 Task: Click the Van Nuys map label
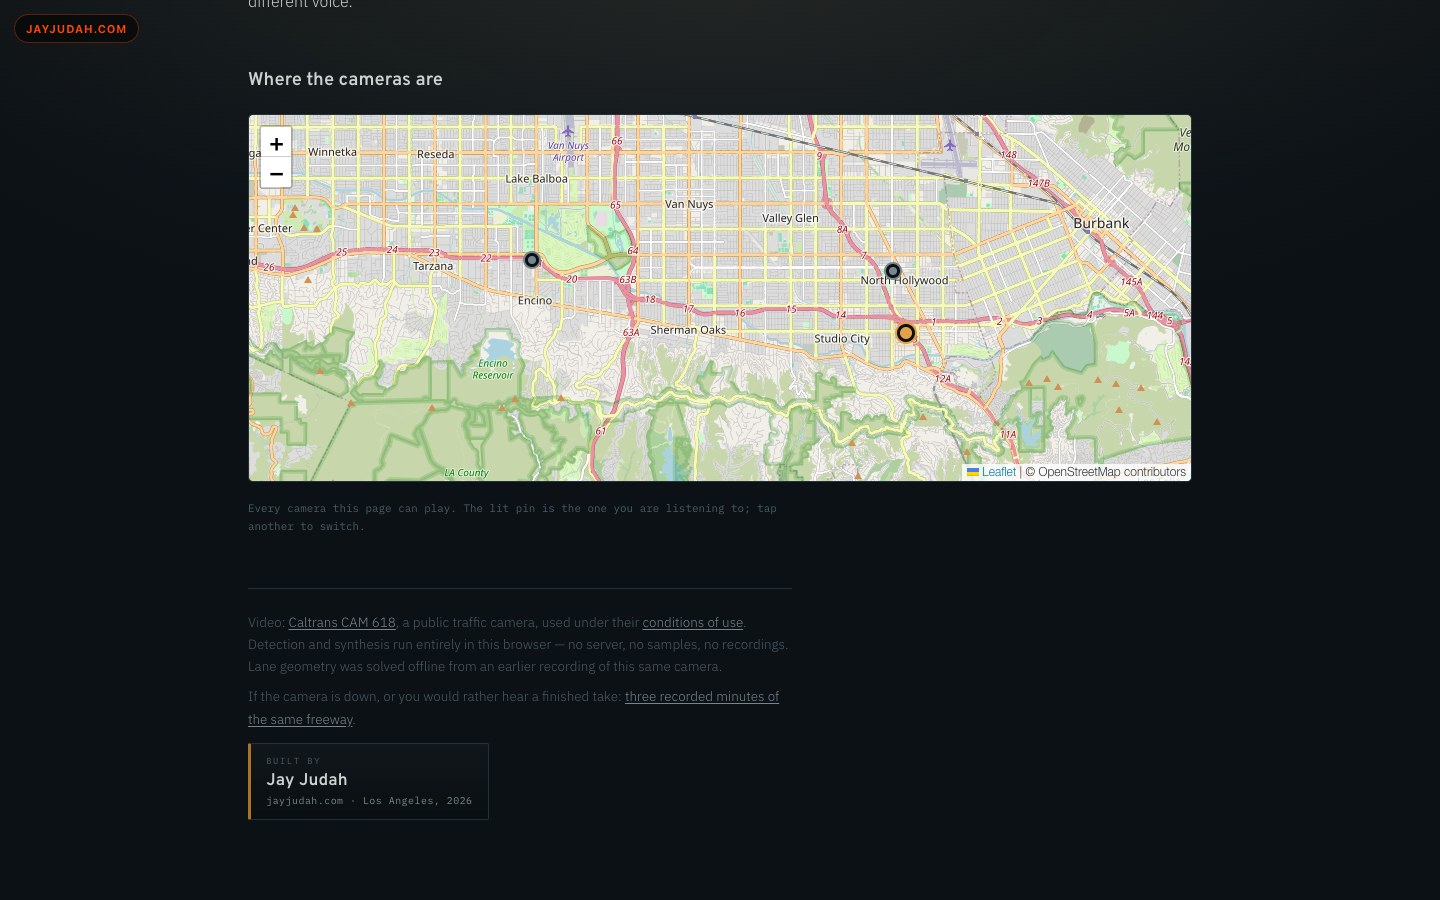coord(689,204)
